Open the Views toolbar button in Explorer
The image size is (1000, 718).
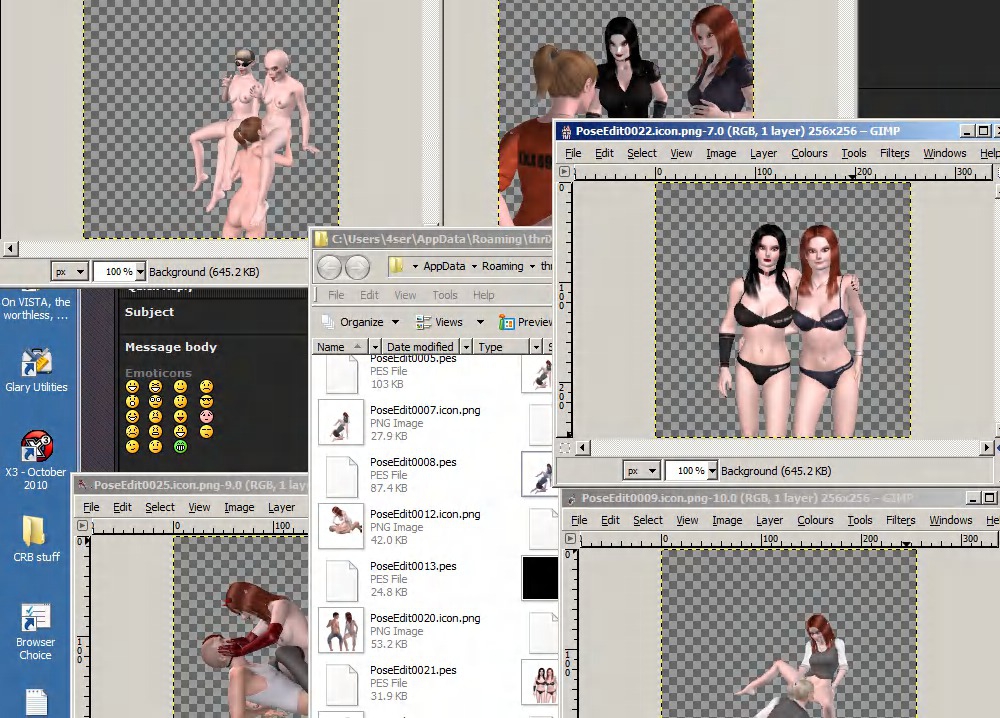pyautogui.click(x=439, y=322)
